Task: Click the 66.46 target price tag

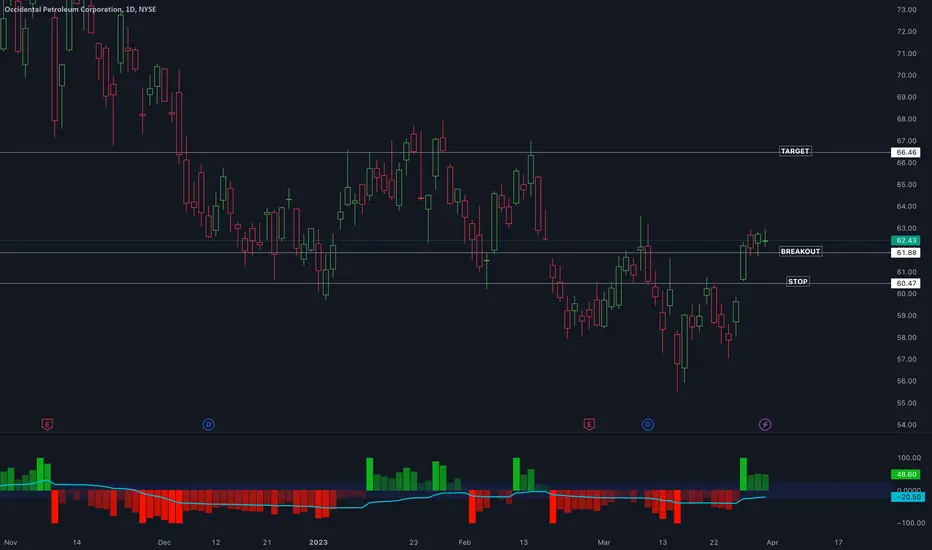Action: 906,152
